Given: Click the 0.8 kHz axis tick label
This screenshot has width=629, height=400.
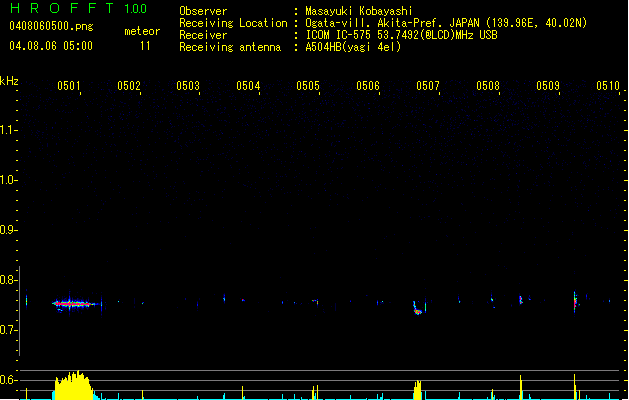Looking at the screenshot, I should click(x=8, y=280).
